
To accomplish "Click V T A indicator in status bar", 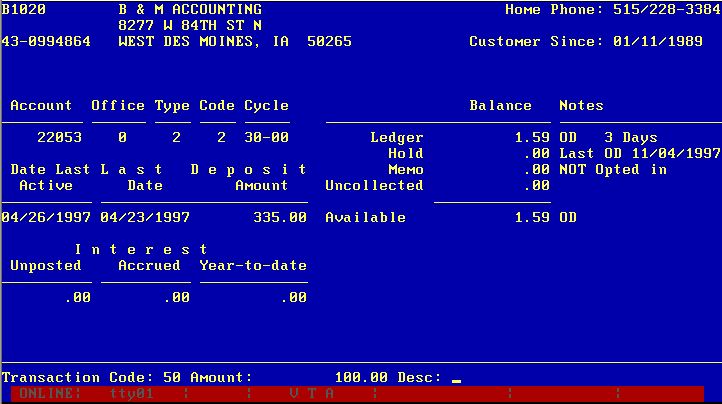I will point(312,393).
